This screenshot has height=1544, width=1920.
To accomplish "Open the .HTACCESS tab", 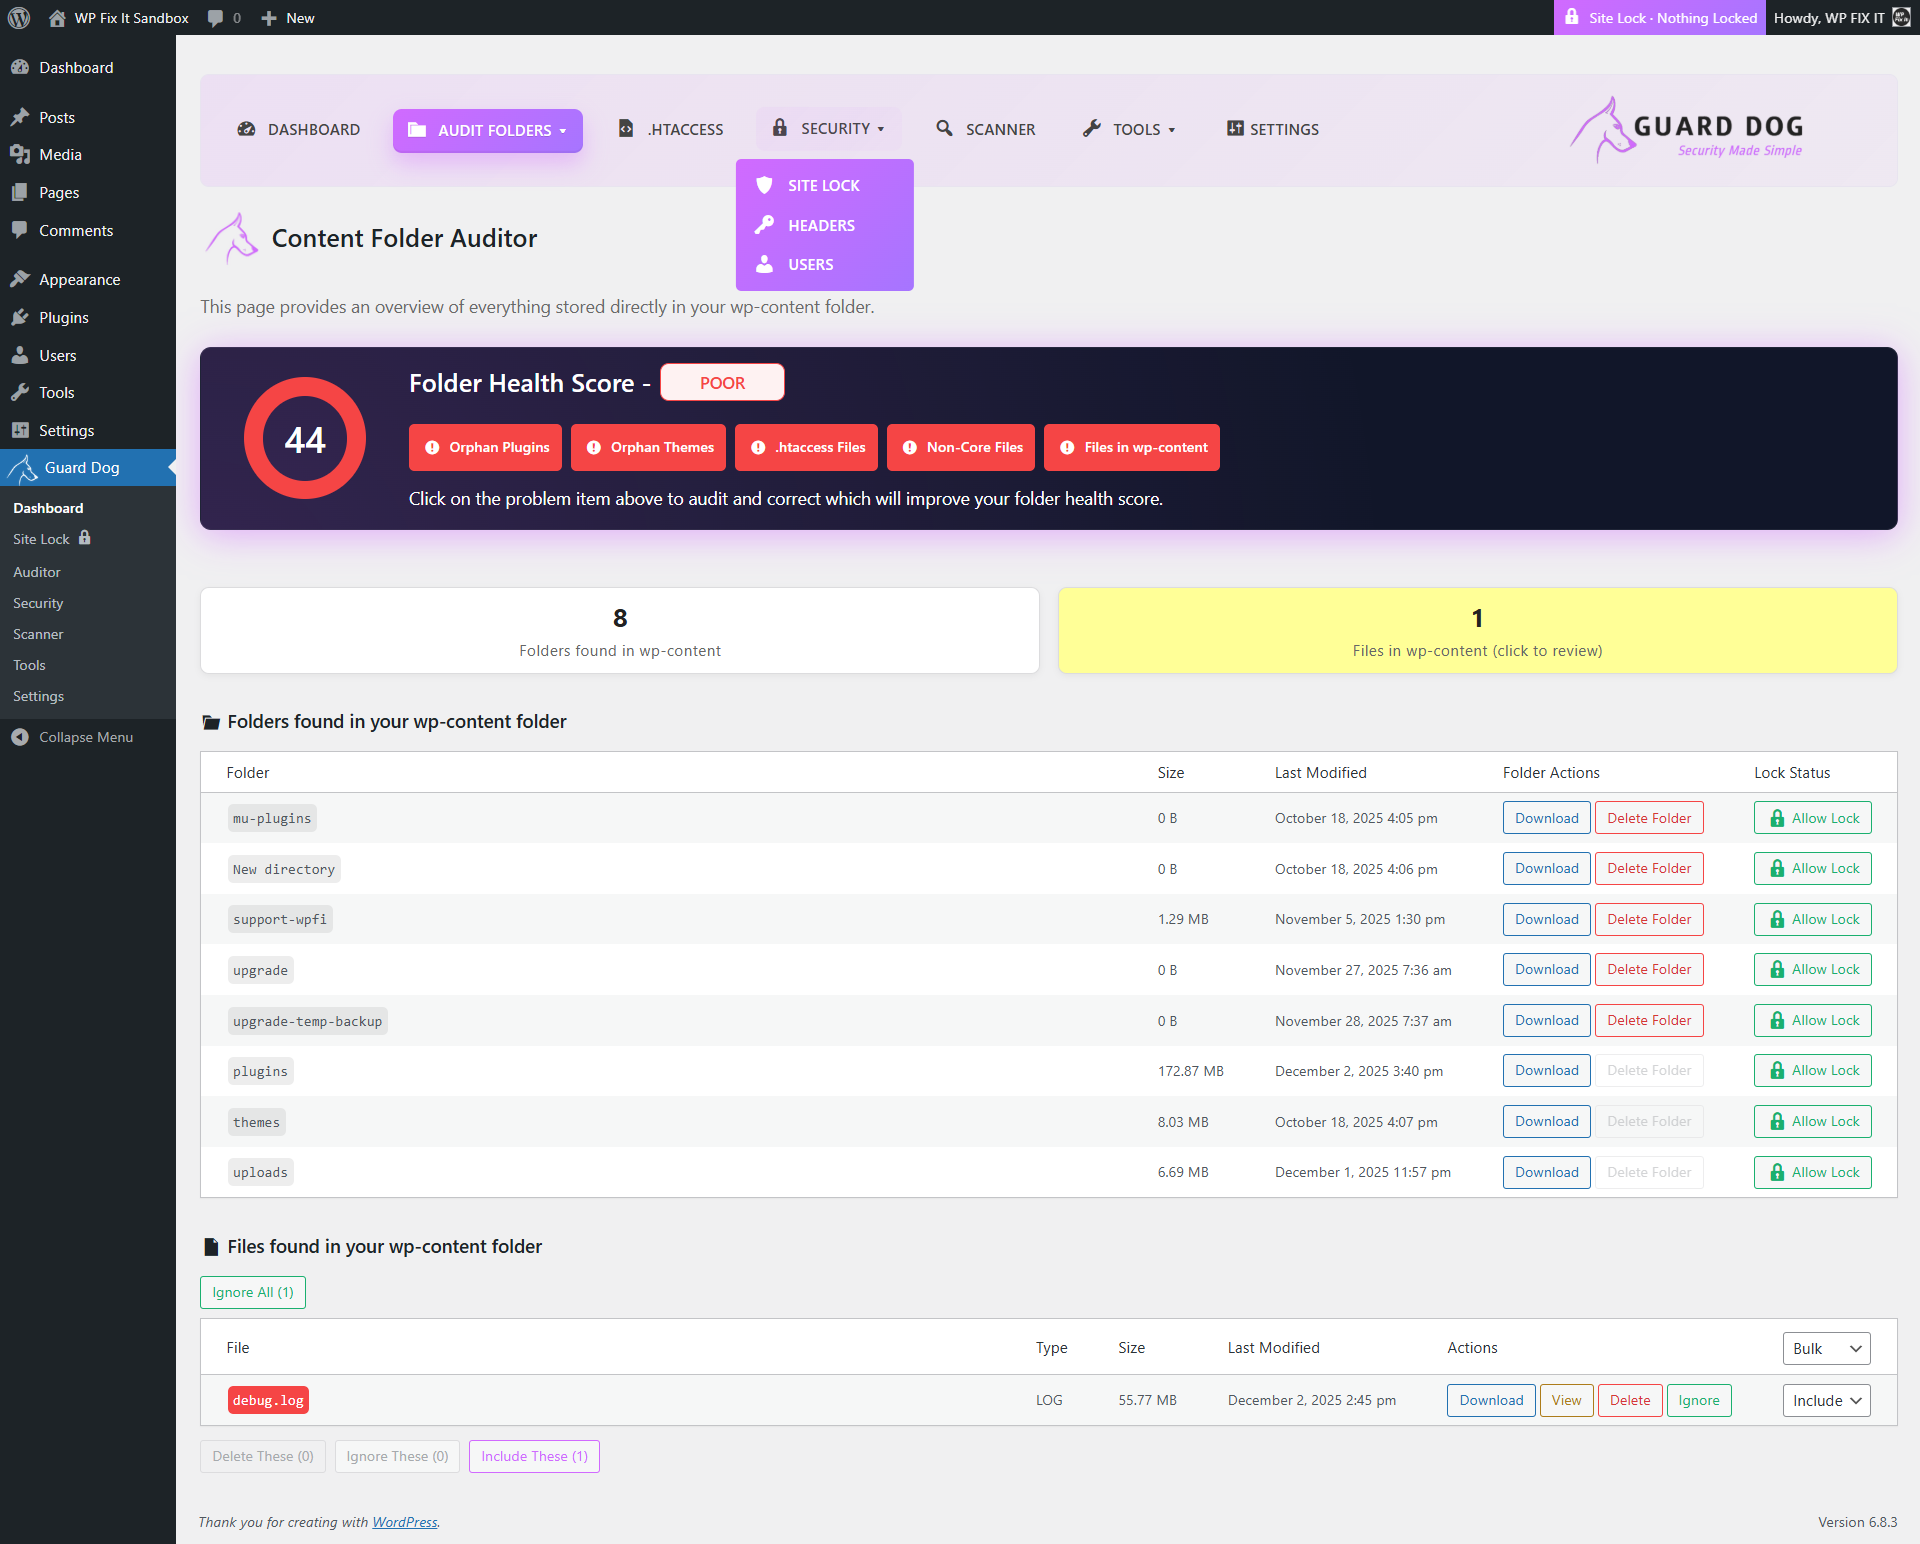I will pos(671,129).
